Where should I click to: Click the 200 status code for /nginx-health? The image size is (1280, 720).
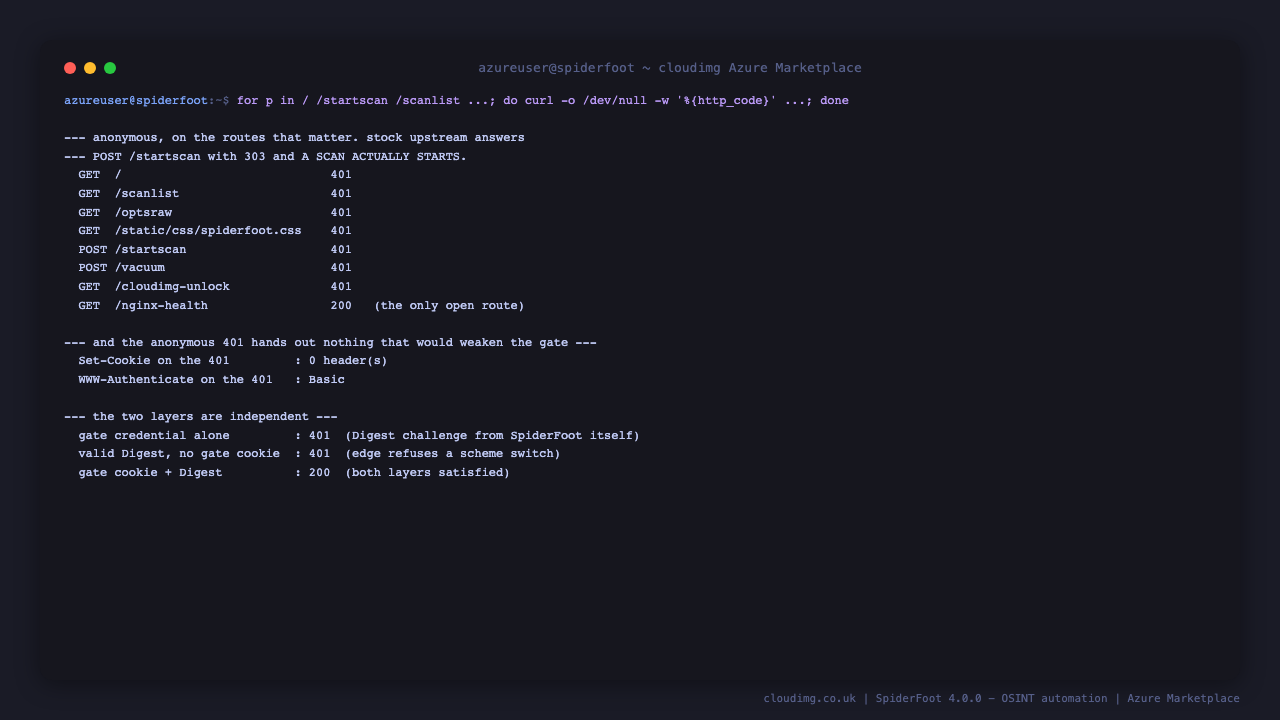point(341,306)
